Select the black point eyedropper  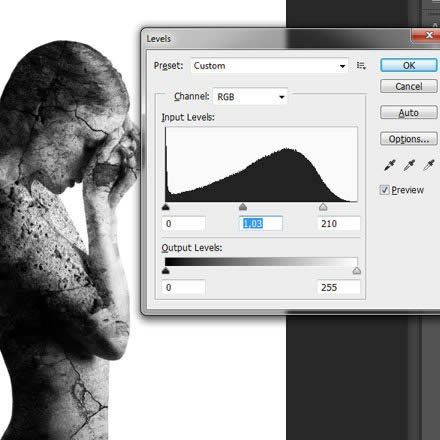coord(390,165)
